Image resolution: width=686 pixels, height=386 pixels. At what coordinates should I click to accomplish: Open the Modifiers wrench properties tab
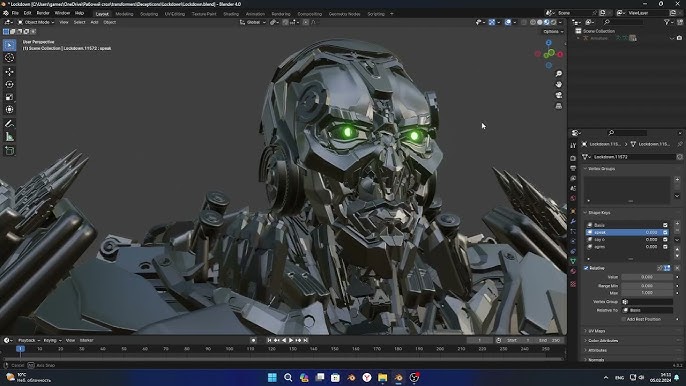(x=573, y=221)
